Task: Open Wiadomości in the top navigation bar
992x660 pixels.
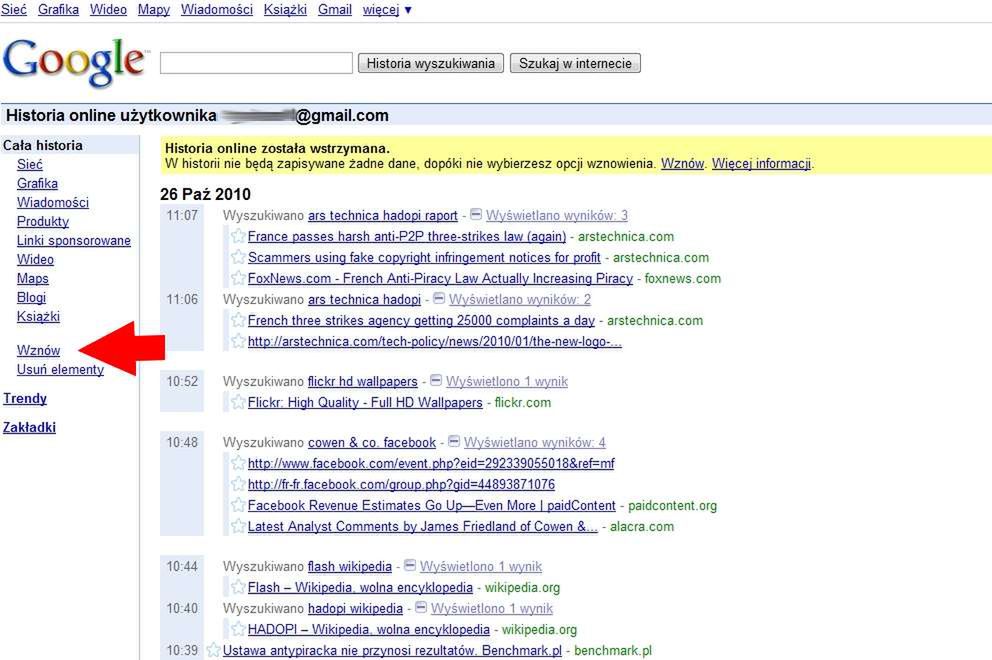Action: coord(217,9)
